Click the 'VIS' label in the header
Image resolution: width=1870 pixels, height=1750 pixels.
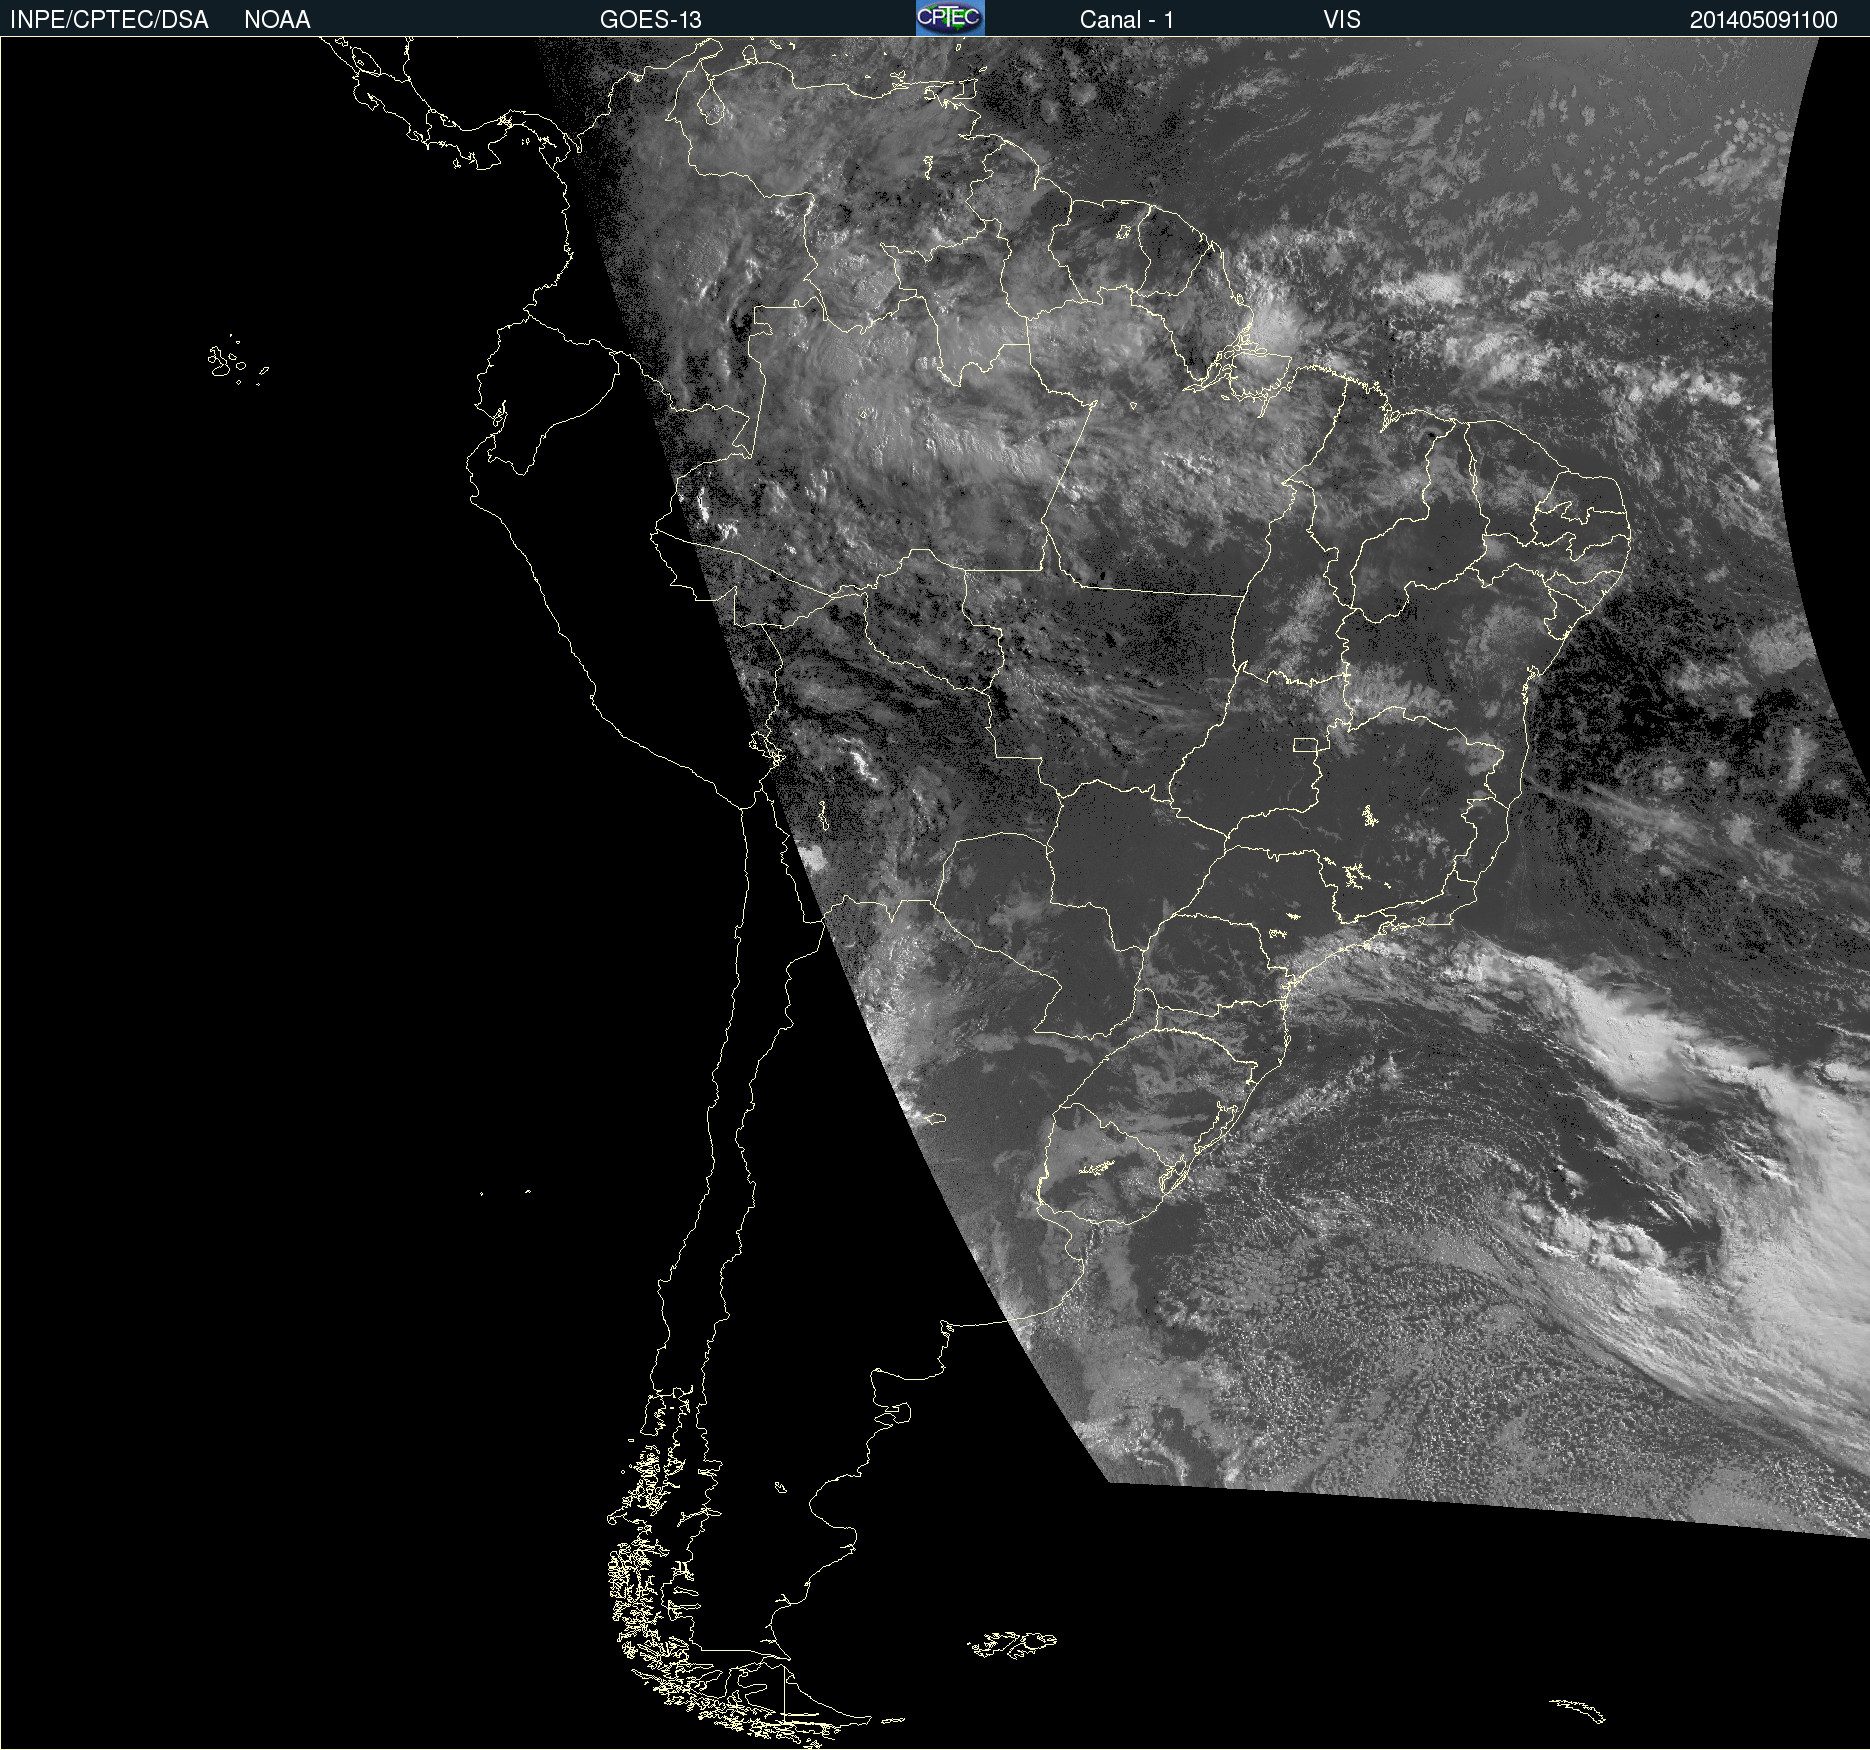1342,20
